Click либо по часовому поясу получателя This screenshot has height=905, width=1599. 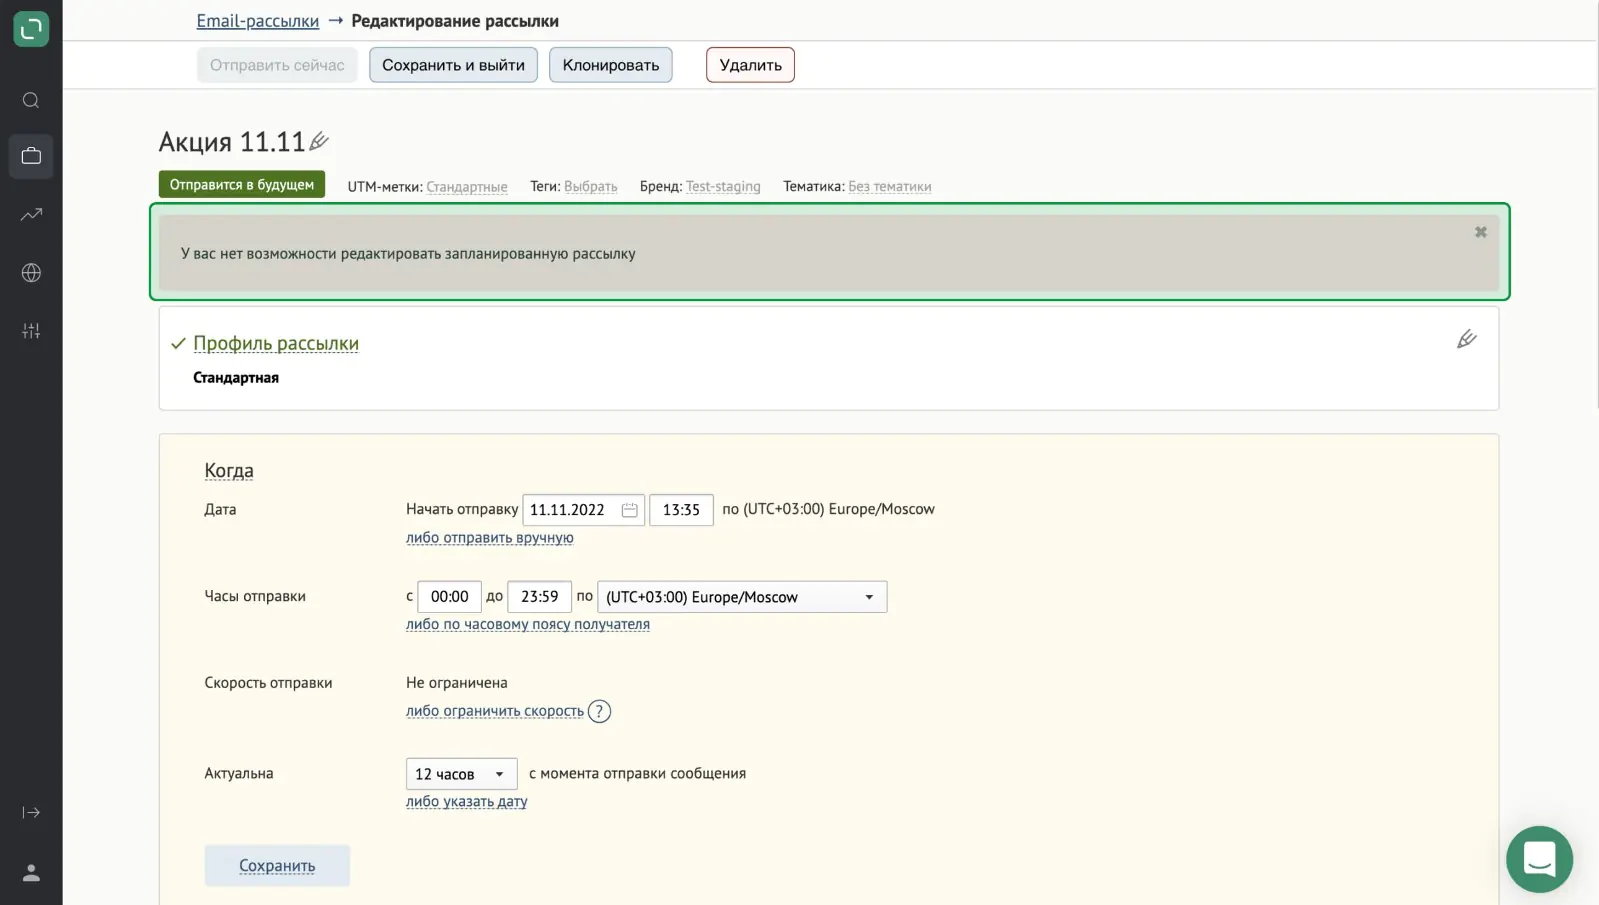(x=527, y=624)
